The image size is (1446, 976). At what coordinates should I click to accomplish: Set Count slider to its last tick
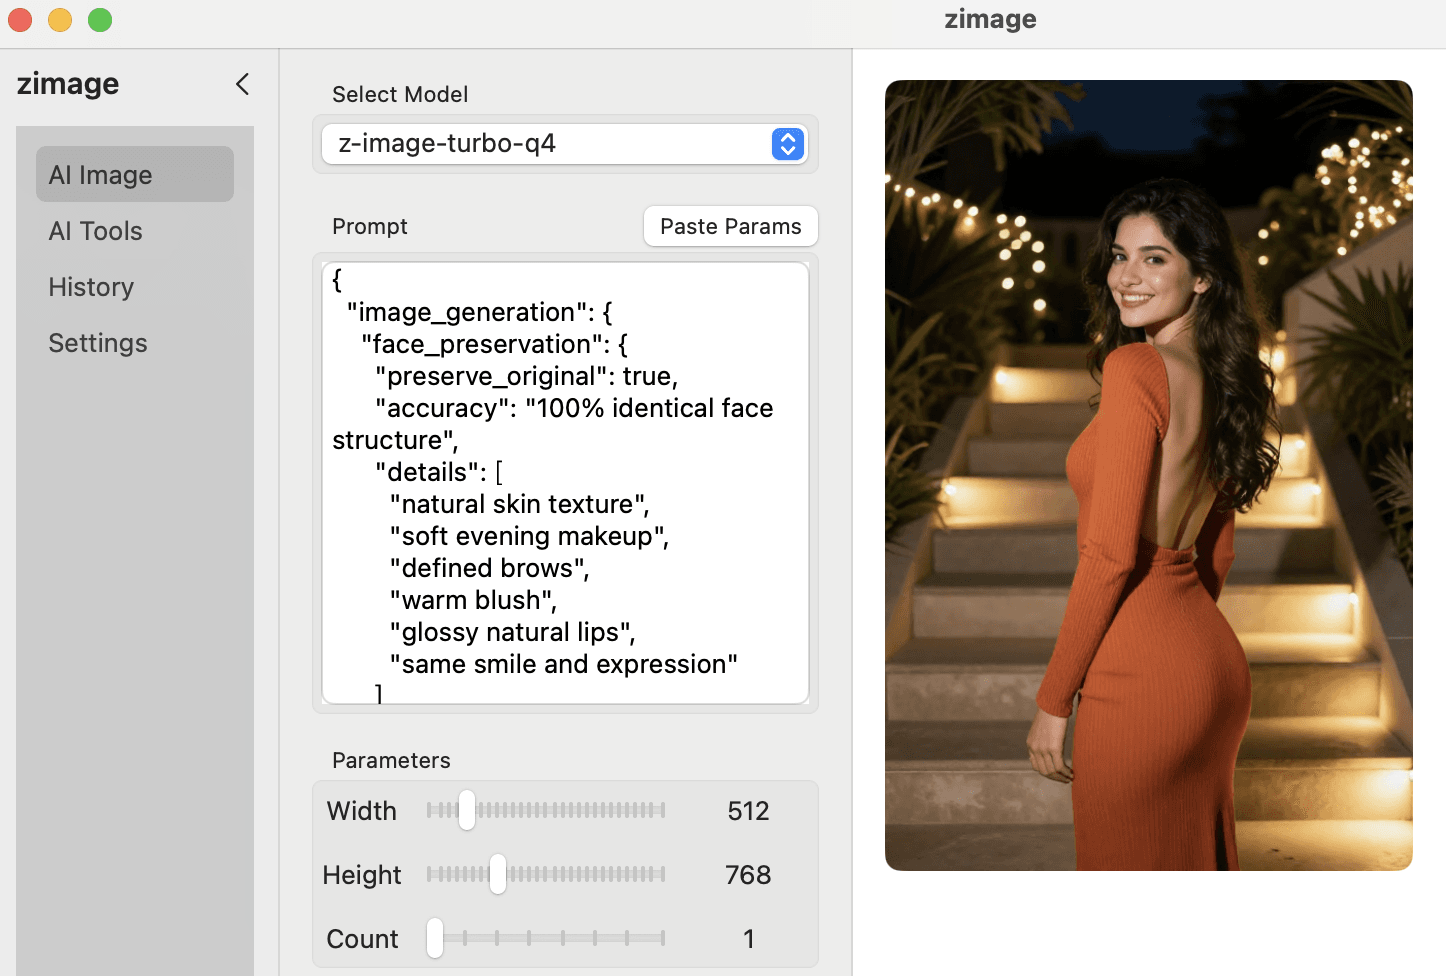(x=661, y=938)
